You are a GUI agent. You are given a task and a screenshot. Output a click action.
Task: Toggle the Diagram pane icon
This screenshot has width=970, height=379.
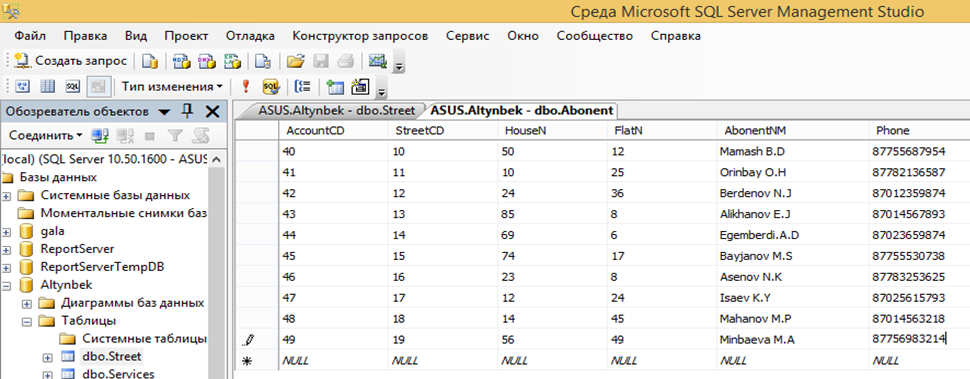[x=22, y=87]
